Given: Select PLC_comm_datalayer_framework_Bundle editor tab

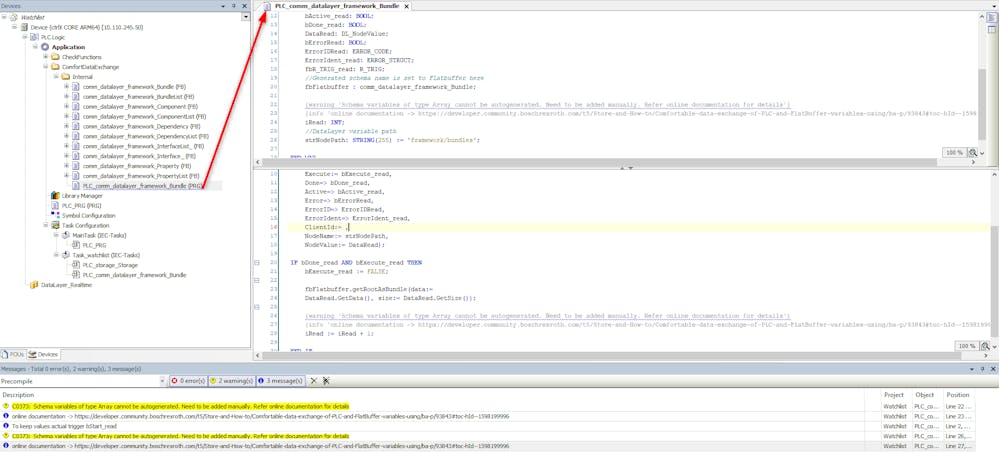Looking at the screenshot, I should point(336,6).
